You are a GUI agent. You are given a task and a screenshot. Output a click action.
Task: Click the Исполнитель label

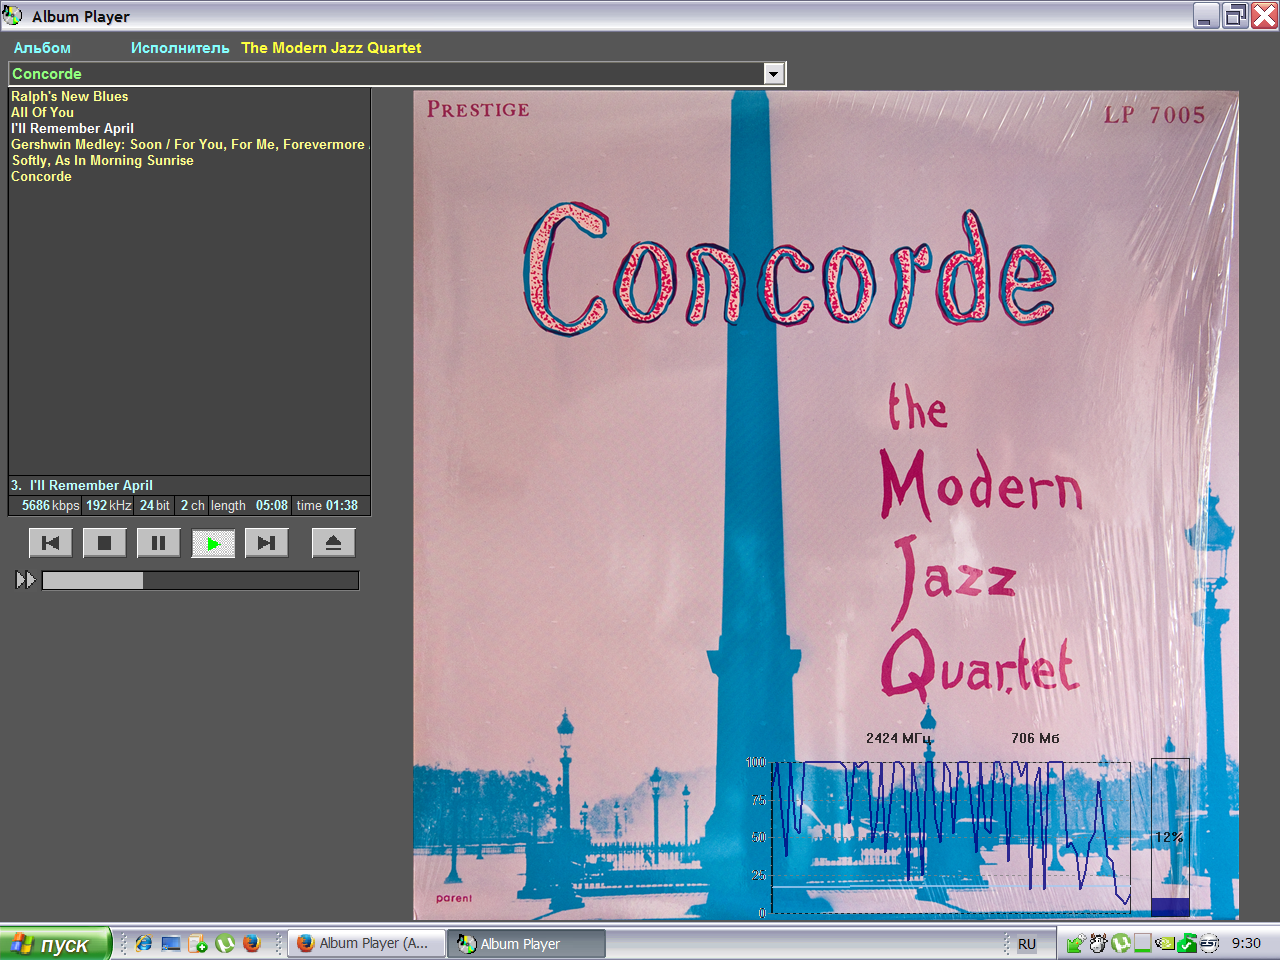(180, 48)
